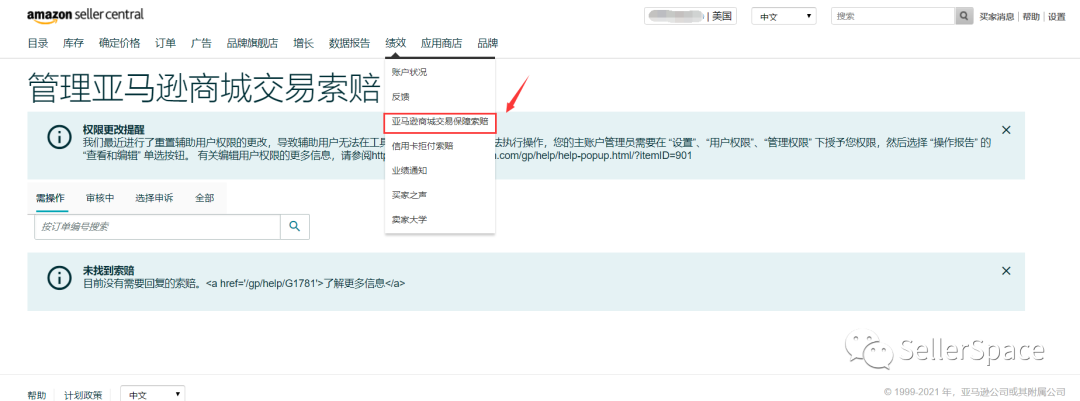Image resolution: width=1080 pixels, height=401 pixels.
Task: Open the 库存 menu
Action: click(73, 43)
